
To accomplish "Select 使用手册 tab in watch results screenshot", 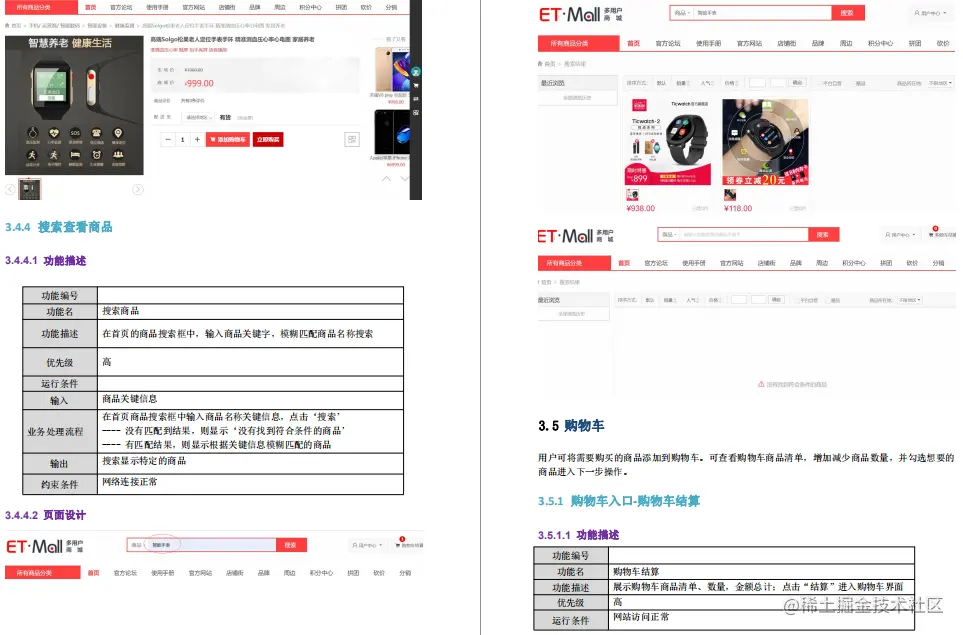I will pos(709,44).
